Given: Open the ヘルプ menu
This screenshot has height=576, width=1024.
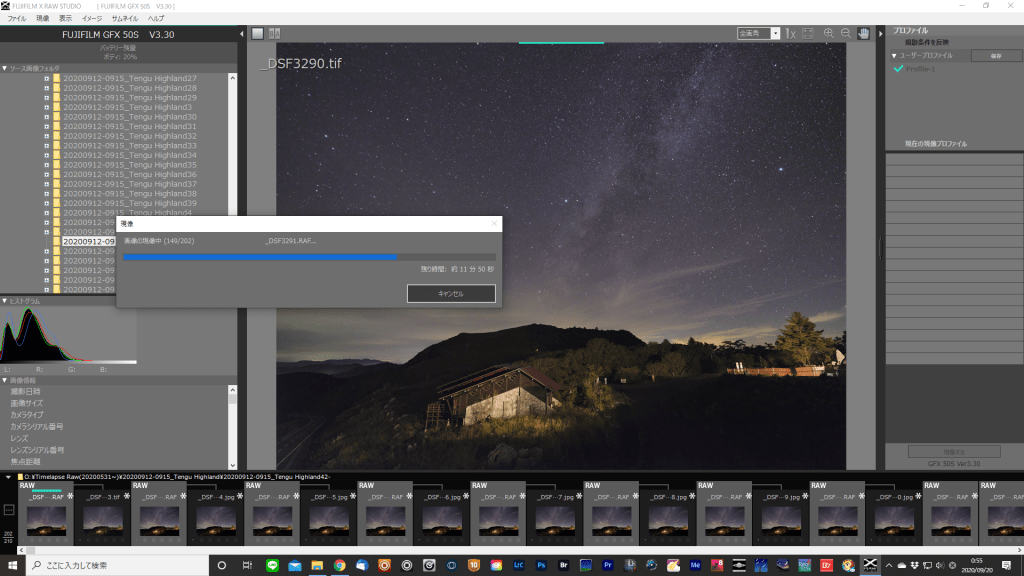Looking at the screenshot, I should click(156, 18).
